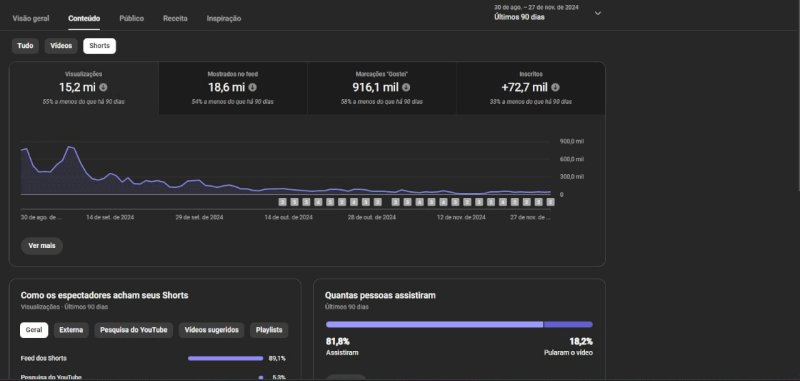Click the 89,1% Feed dos Shorts value
This screenshot has height=381, width=800.
tap(277, 359)
